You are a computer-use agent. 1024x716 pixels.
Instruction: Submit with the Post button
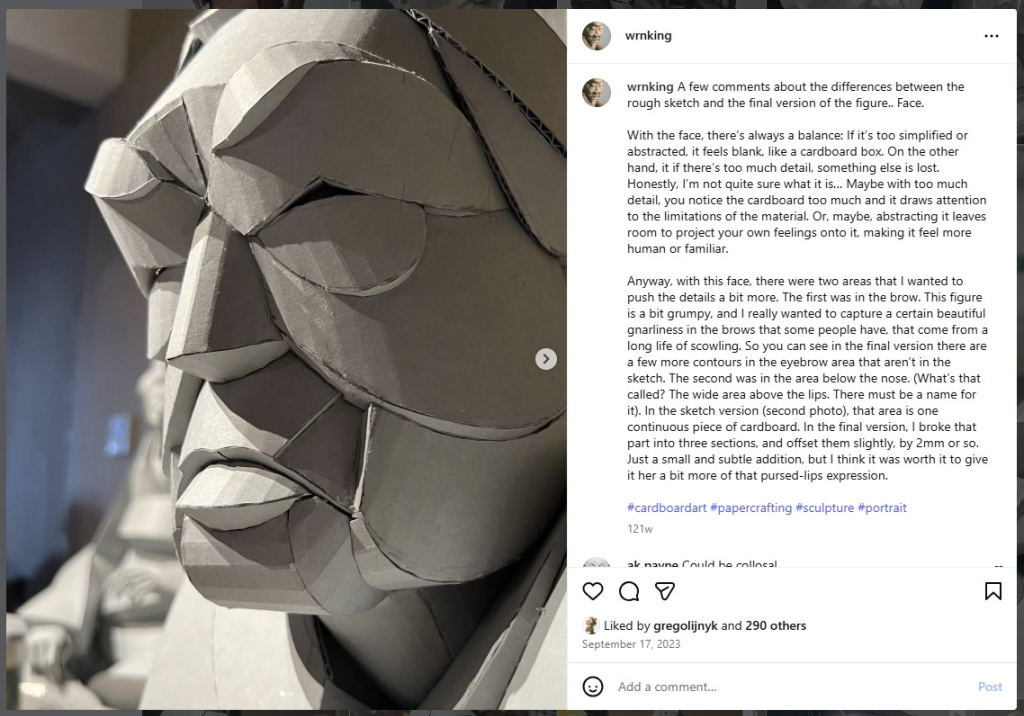click(x=990, y=687)
